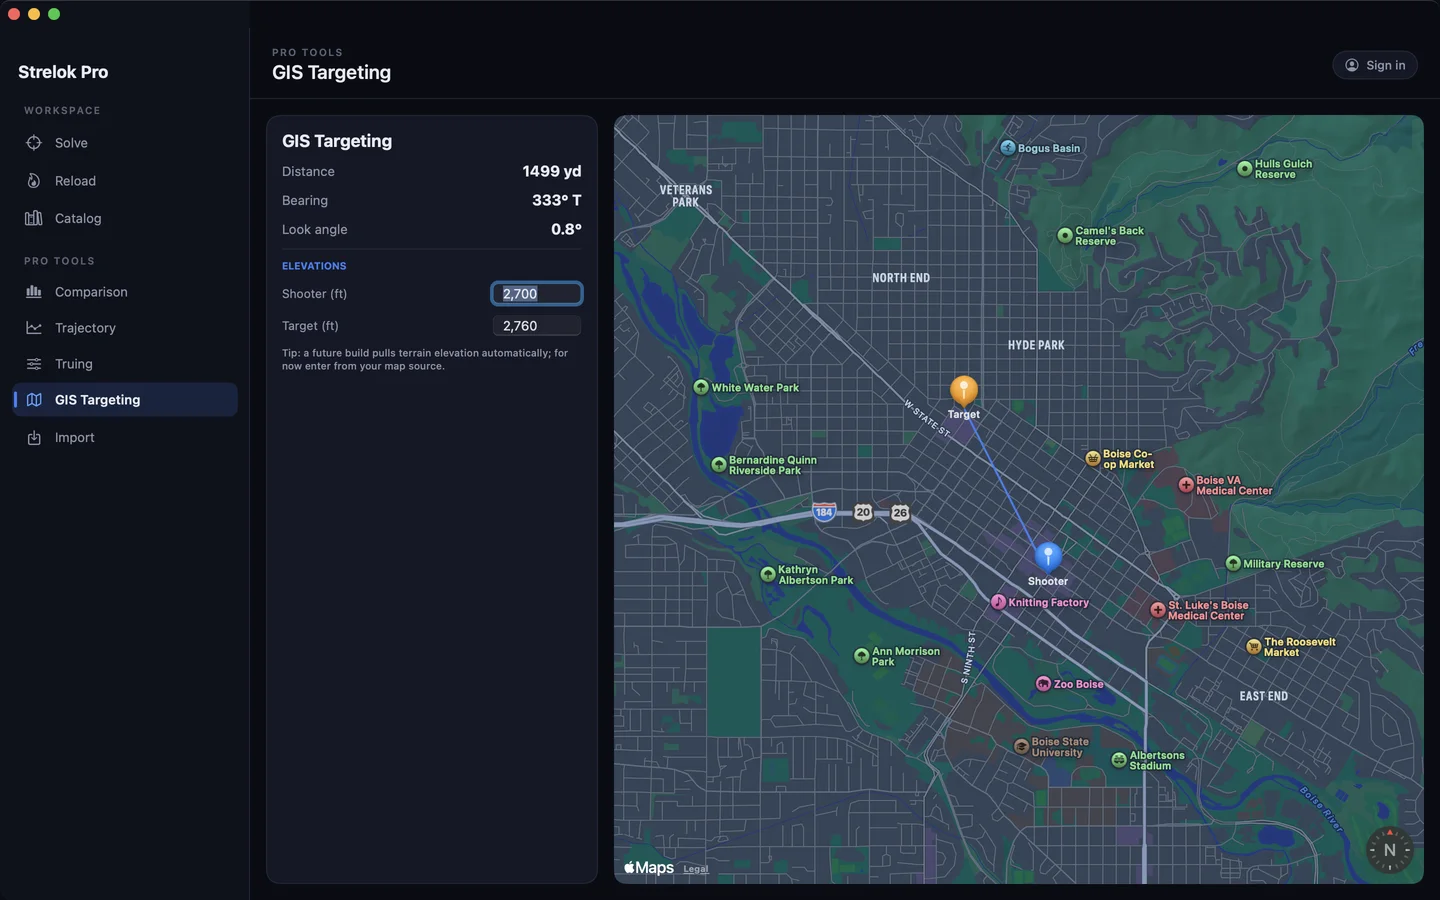This screenshot has width=1440, height=900.
Task: Open the Import section
Action: pos(125,438)
